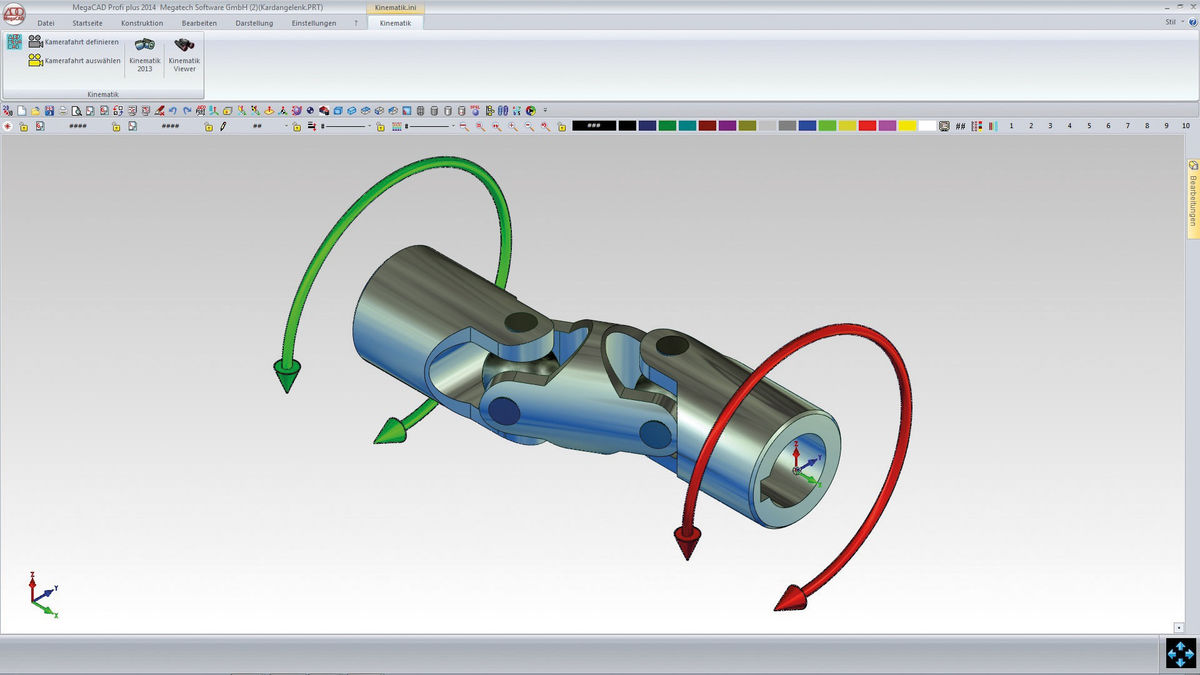The image size is (1200, 675).
Task: Toggle padlock left of black color field
Action: [561, 127]
